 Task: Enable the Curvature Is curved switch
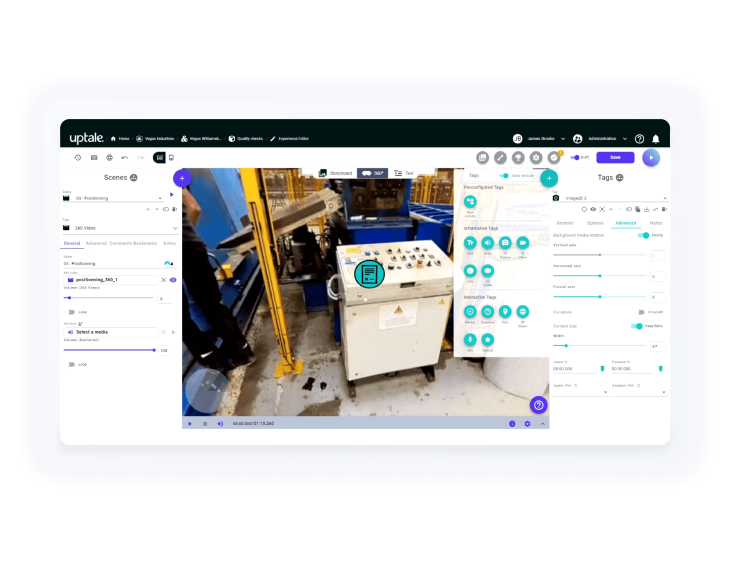641,312
